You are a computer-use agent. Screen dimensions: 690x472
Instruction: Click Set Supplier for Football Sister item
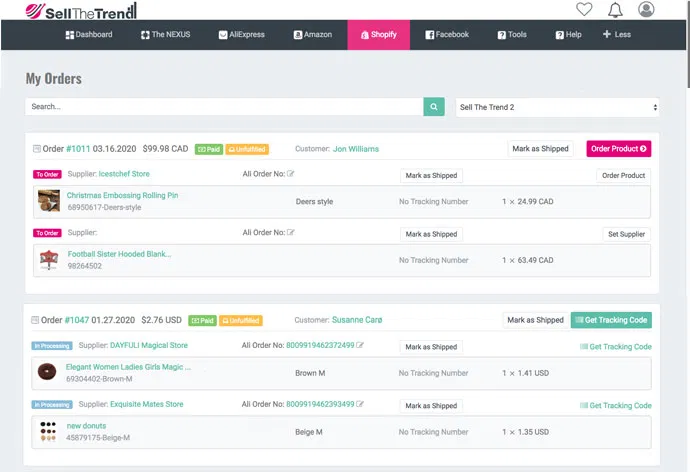point(627,234)
